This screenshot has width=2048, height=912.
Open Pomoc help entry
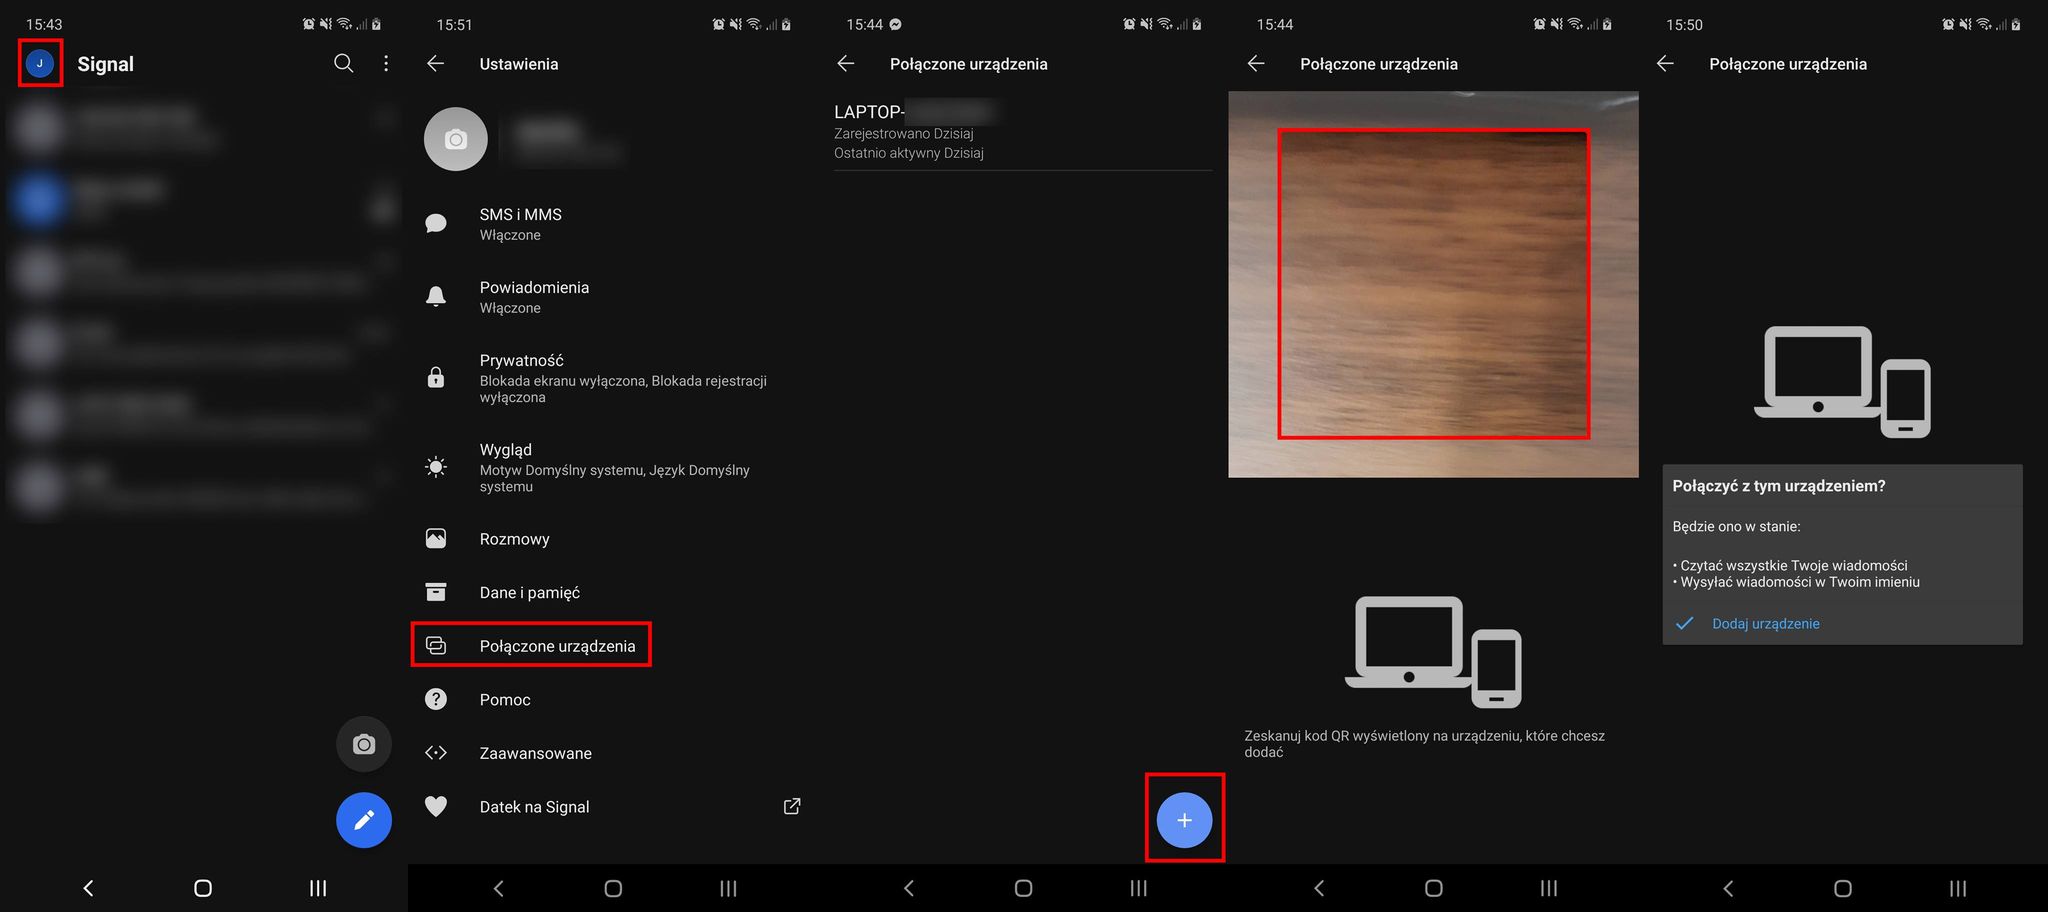tap(613, 699)
